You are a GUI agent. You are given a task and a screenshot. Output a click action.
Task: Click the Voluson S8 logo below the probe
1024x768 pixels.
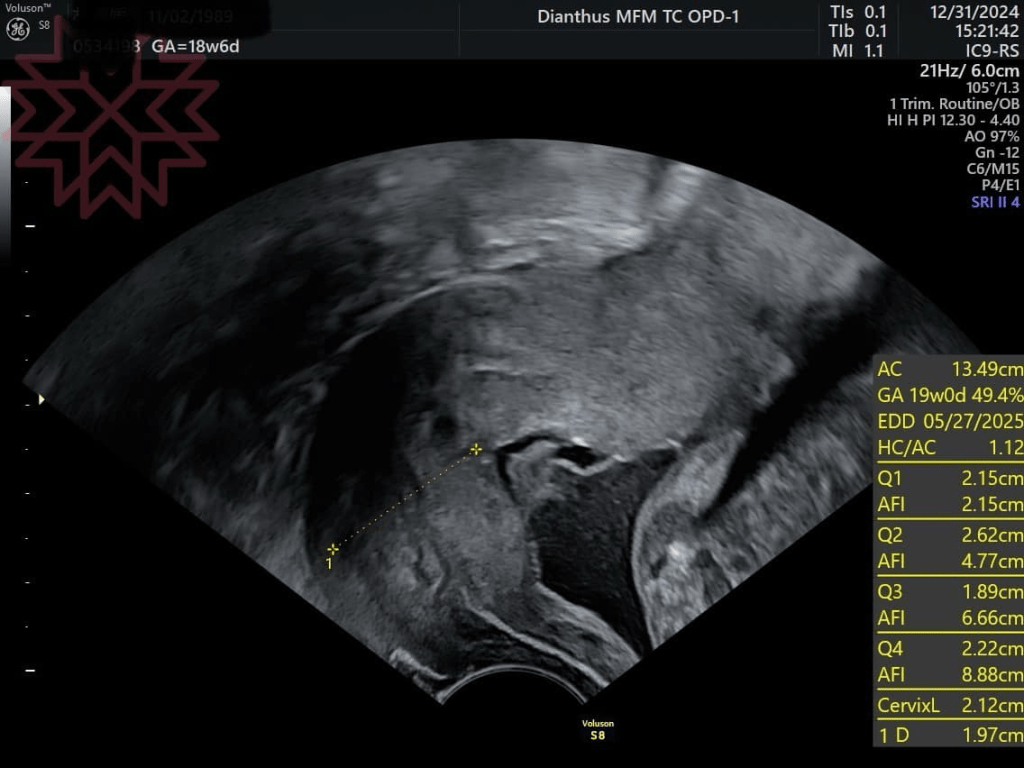(x=597, y=729)
